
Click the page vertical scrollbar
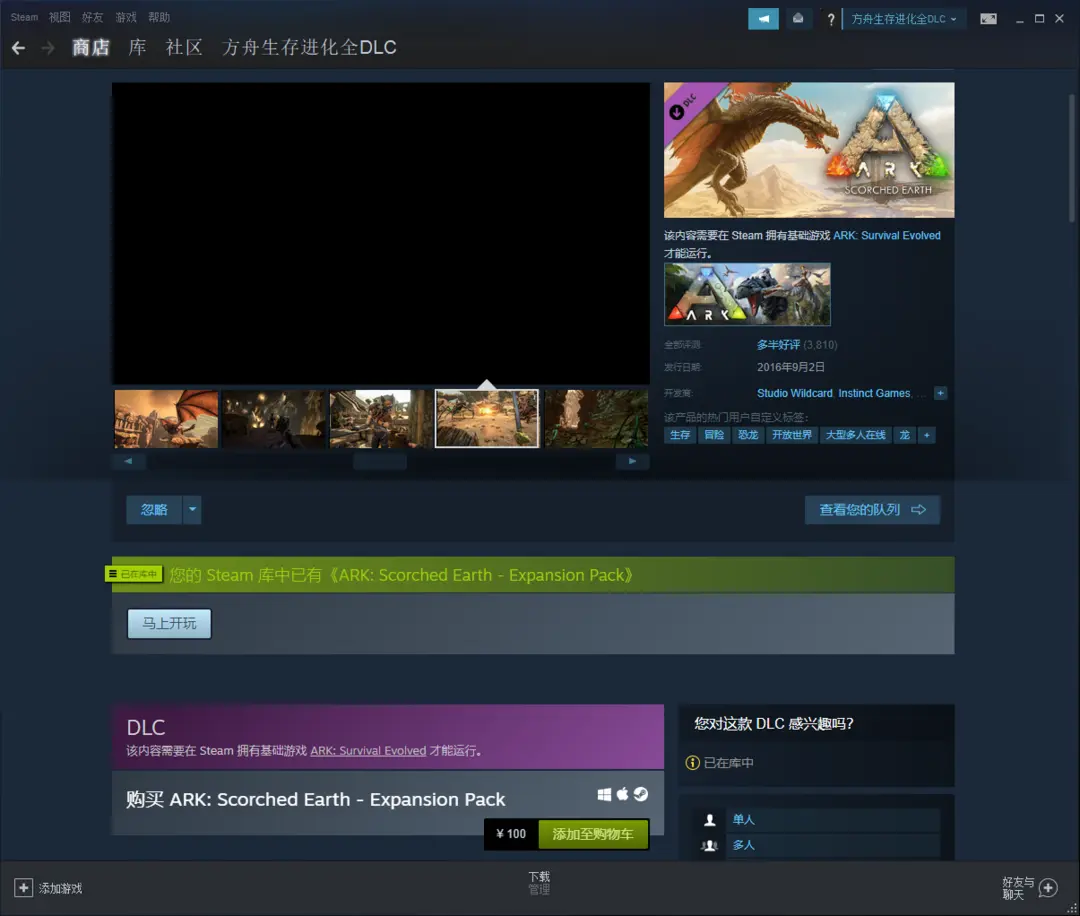[x=1072, y=158]
